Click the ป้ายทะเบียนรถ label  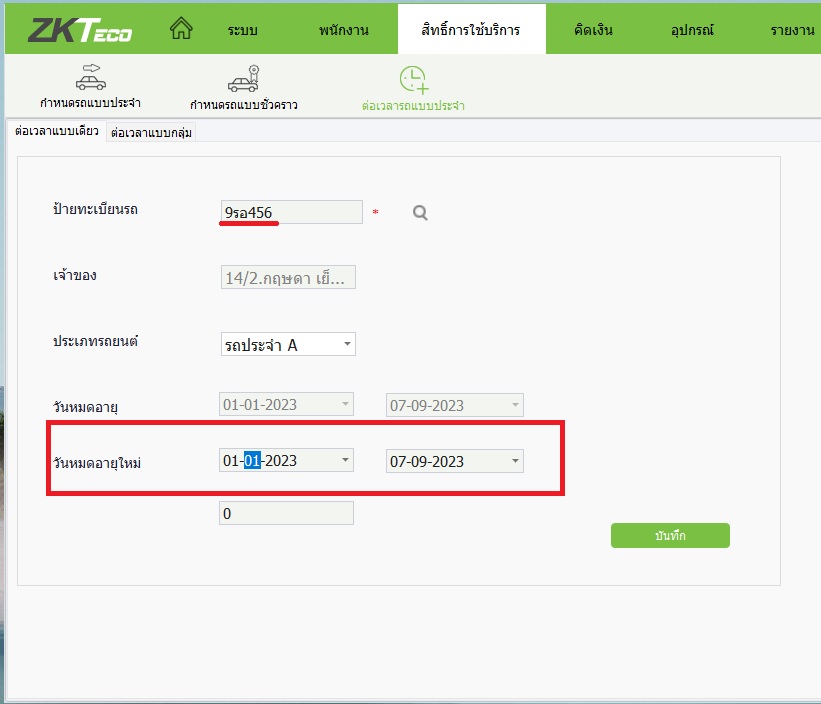click(95, 209)
